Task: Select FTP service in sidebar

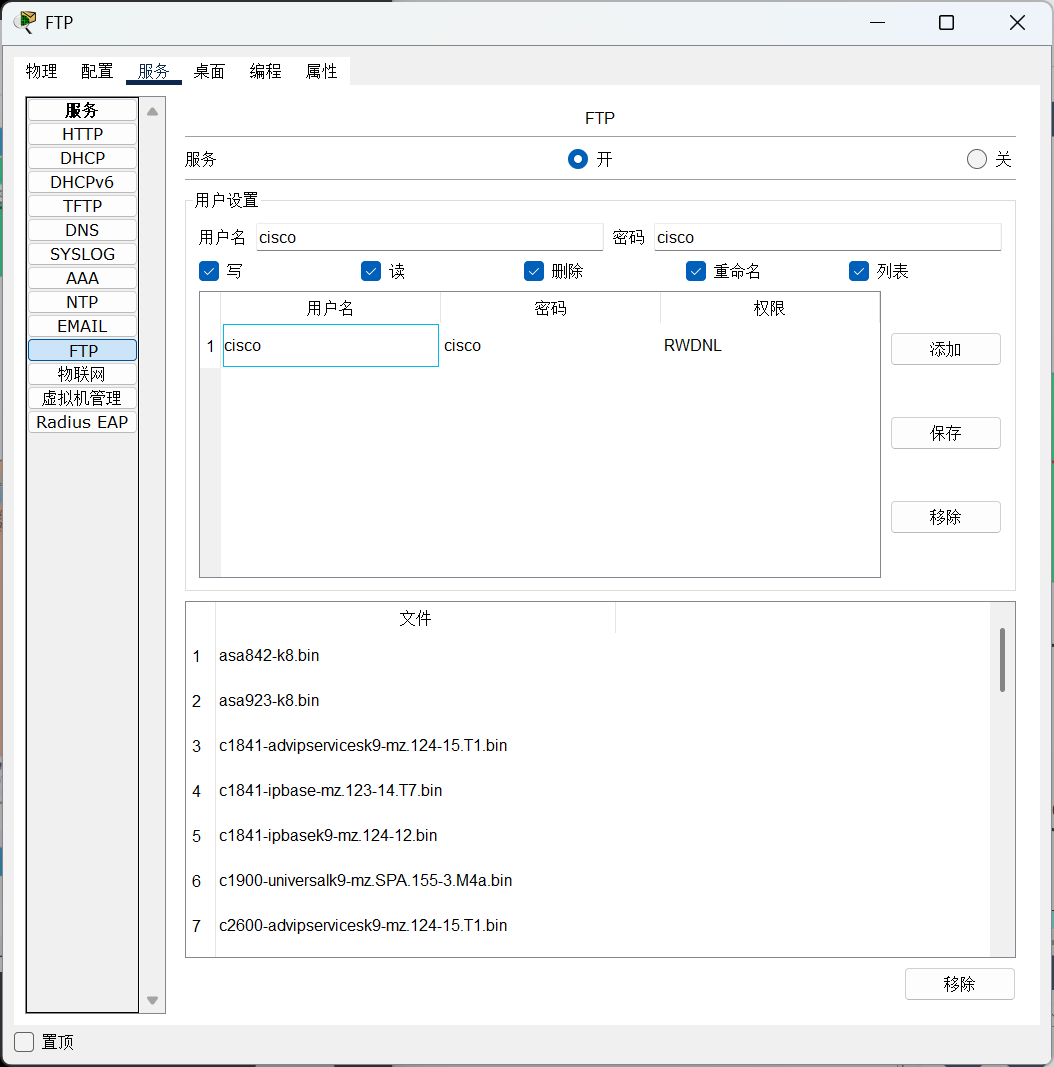Action: pos(82,350)
